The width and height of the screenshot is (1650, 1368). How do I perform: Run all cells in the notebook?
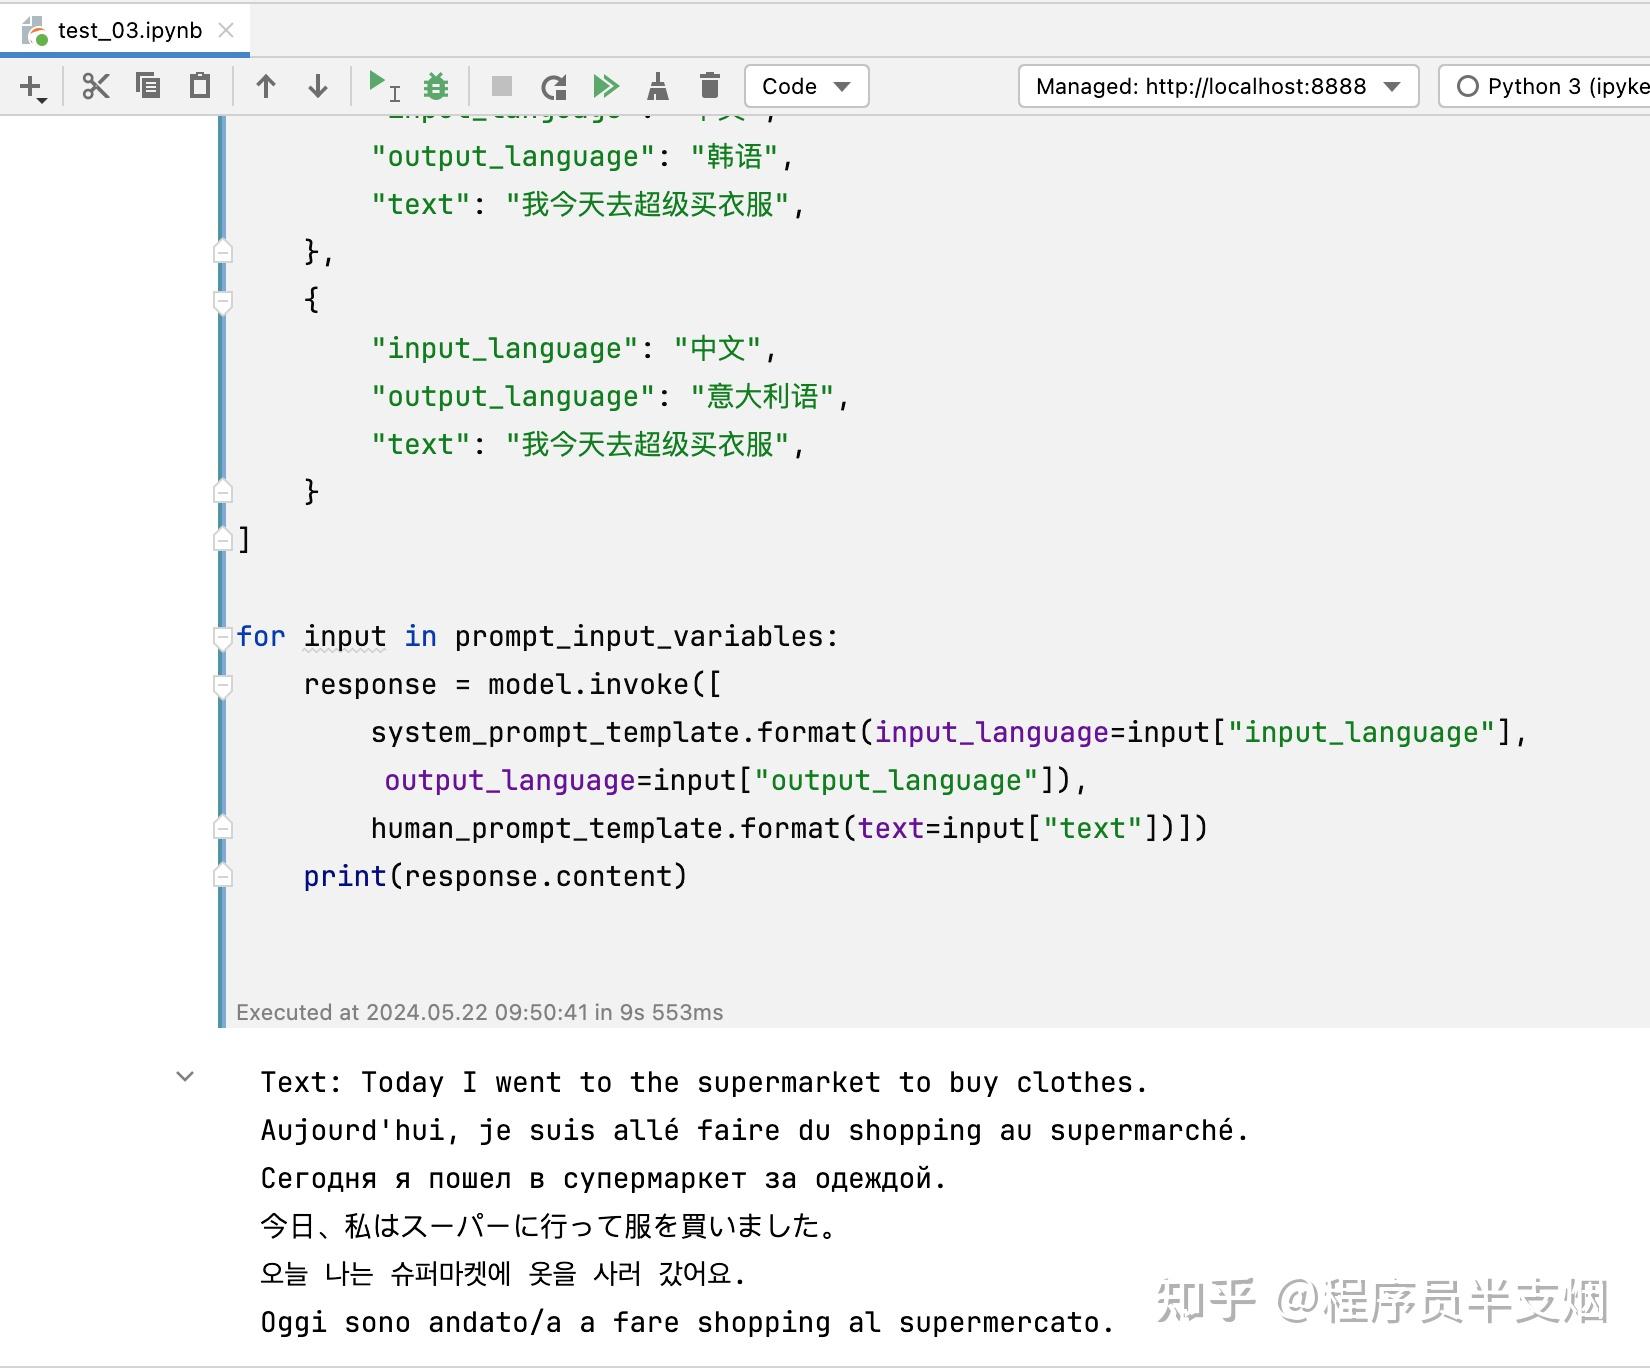click(605, 86)
